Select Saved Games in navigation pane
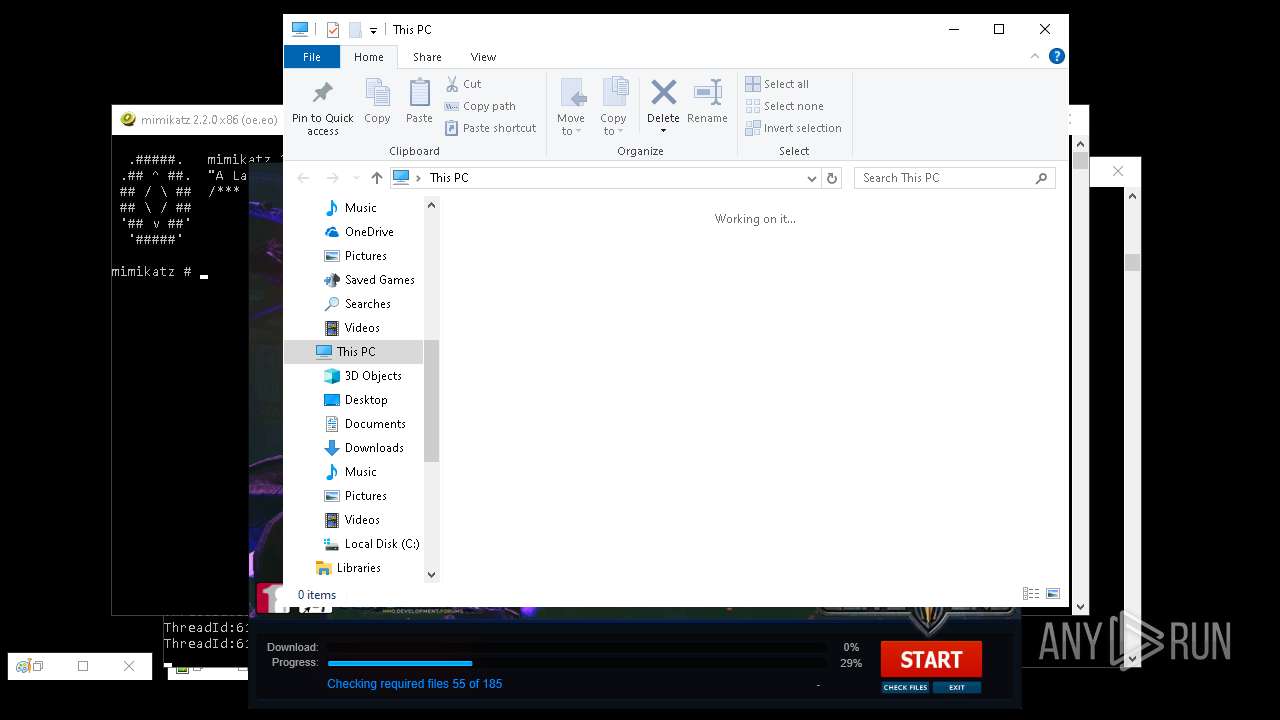Screen dimensions: 1280x720 coord(368,280)
